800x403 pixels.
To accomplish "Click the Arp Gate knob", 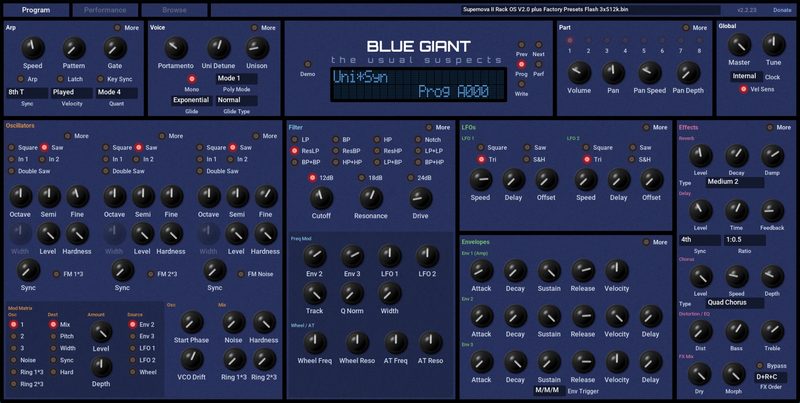I will [115, 48].
